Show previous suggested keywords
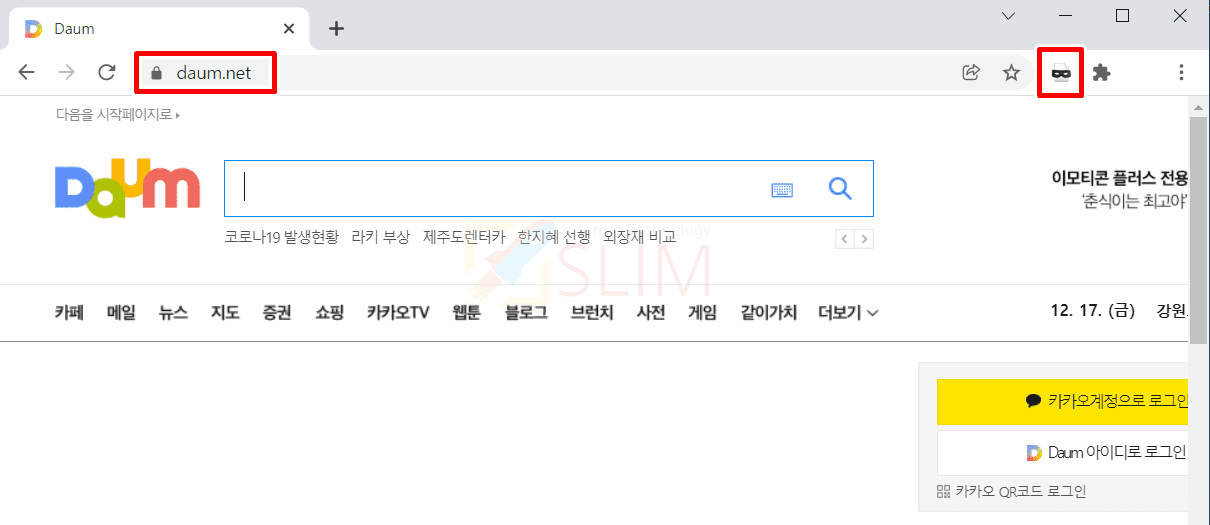Image resolution: width=1210 pixels, height=525 pixels. pyautogui.click(x=845, y=239)
